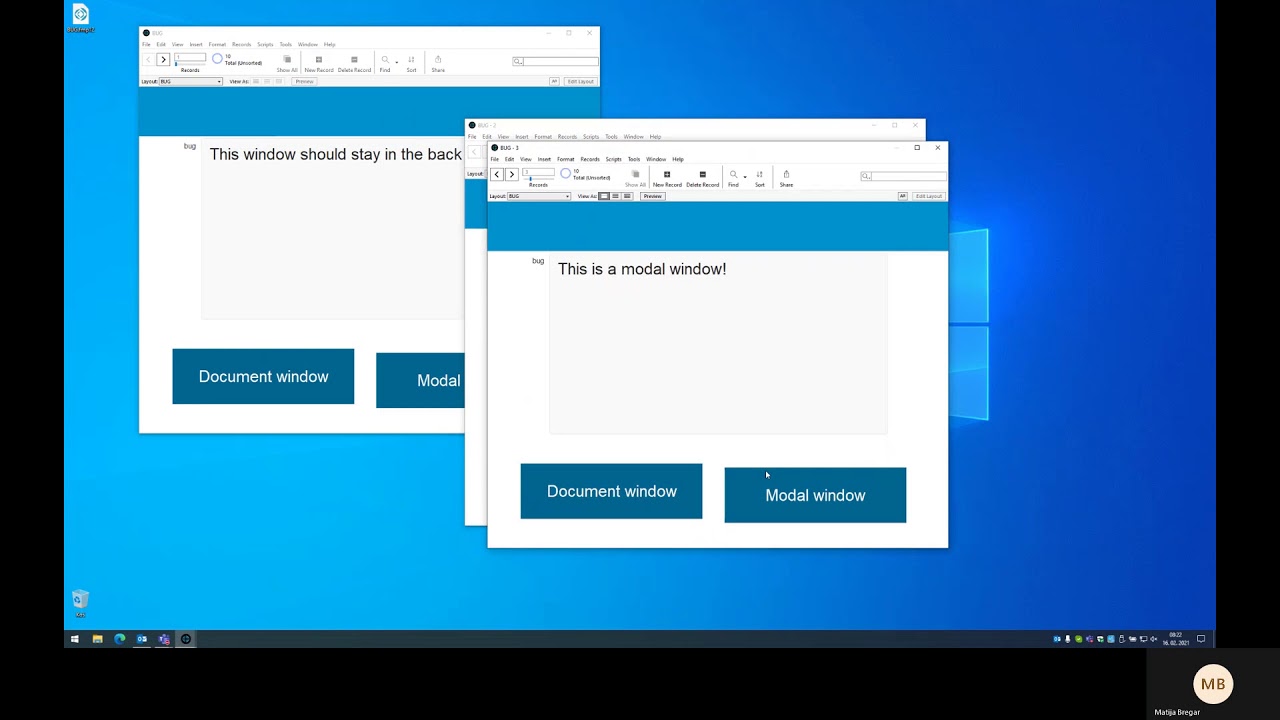Open Microsoft Teams from the taskbar

click(164, 639)
